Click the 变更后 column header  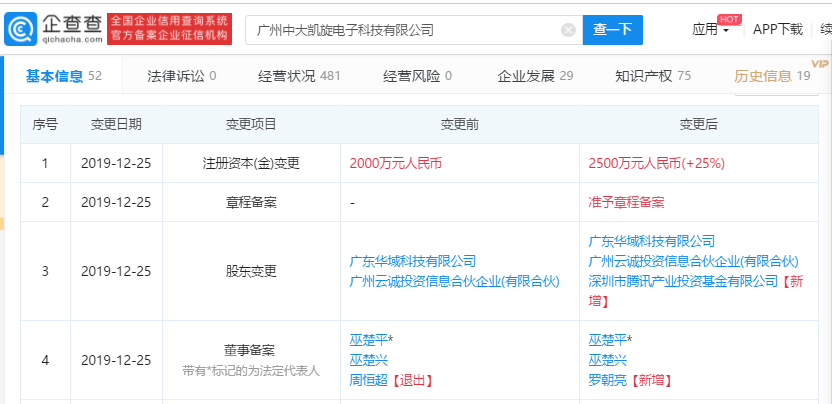(699, 125)
